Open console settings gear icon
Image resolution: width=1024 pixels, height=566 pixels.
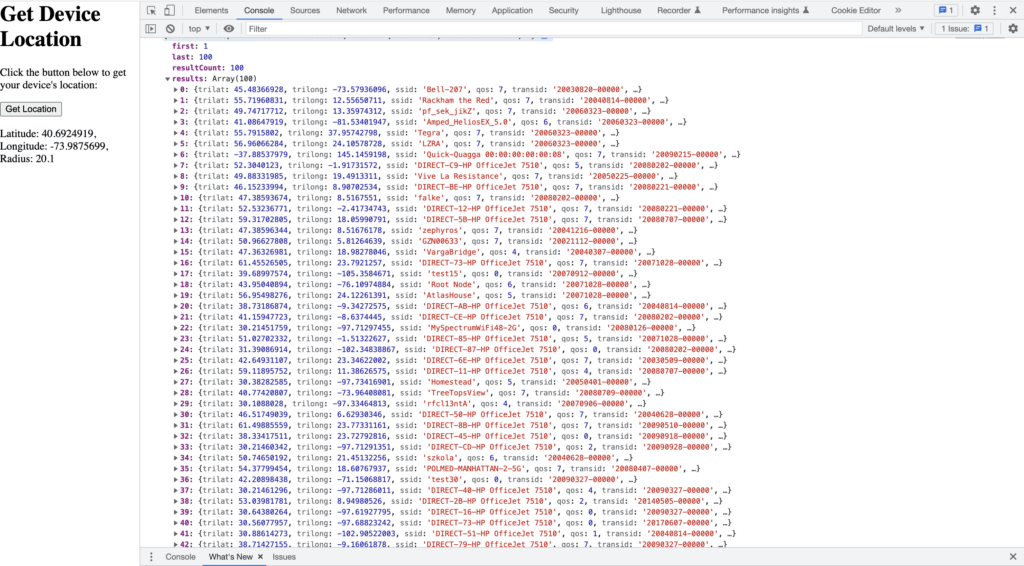point(1012,29)
